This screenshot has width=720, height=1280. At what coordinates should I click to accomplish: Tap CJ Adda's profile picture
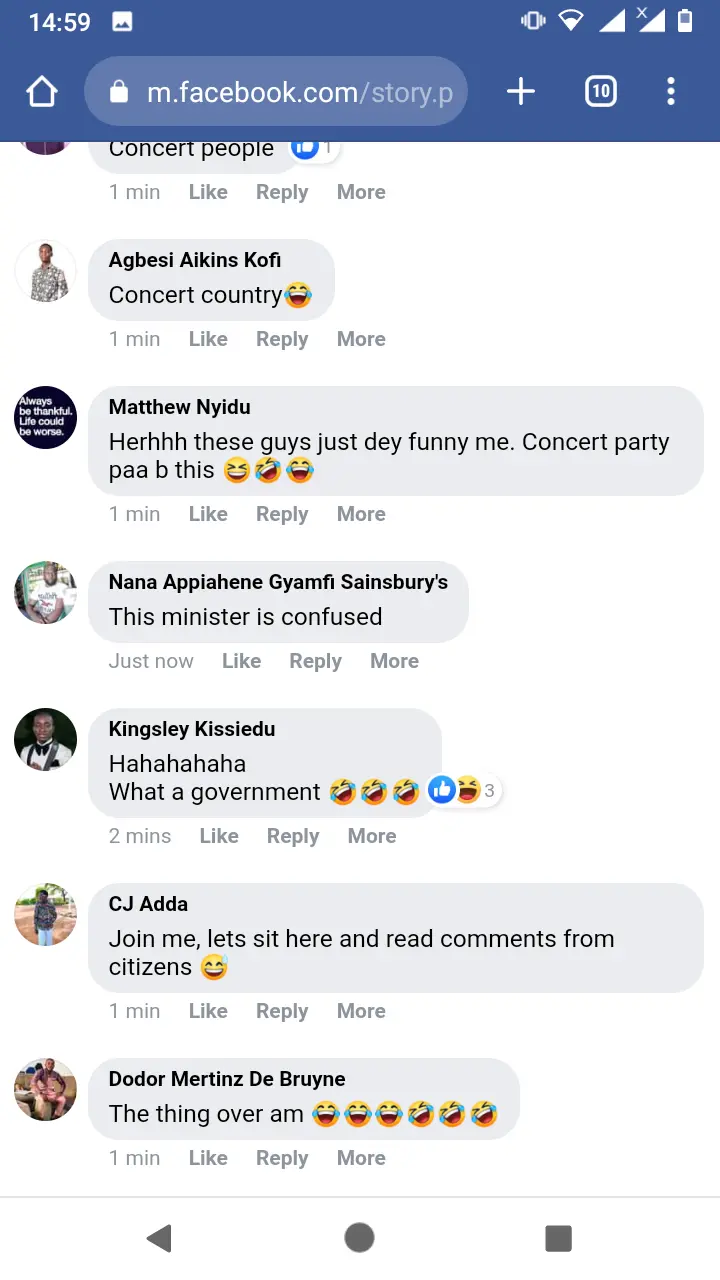click(x=46, y=914)
